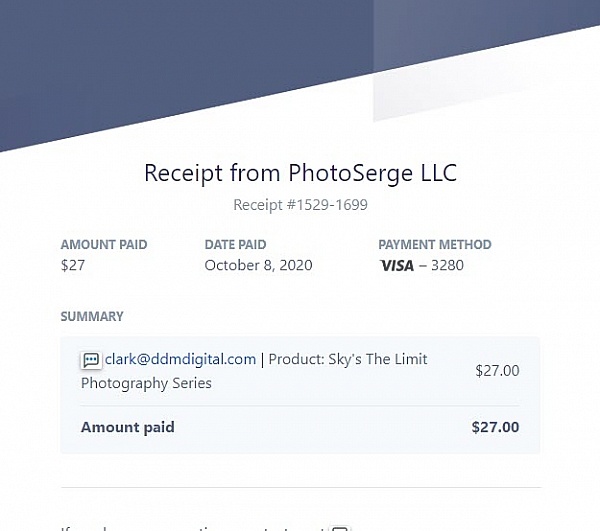Viewport: 600px width, 531px height.
Task: Select the October 8, 2020 date
Action: coord(258,266)
